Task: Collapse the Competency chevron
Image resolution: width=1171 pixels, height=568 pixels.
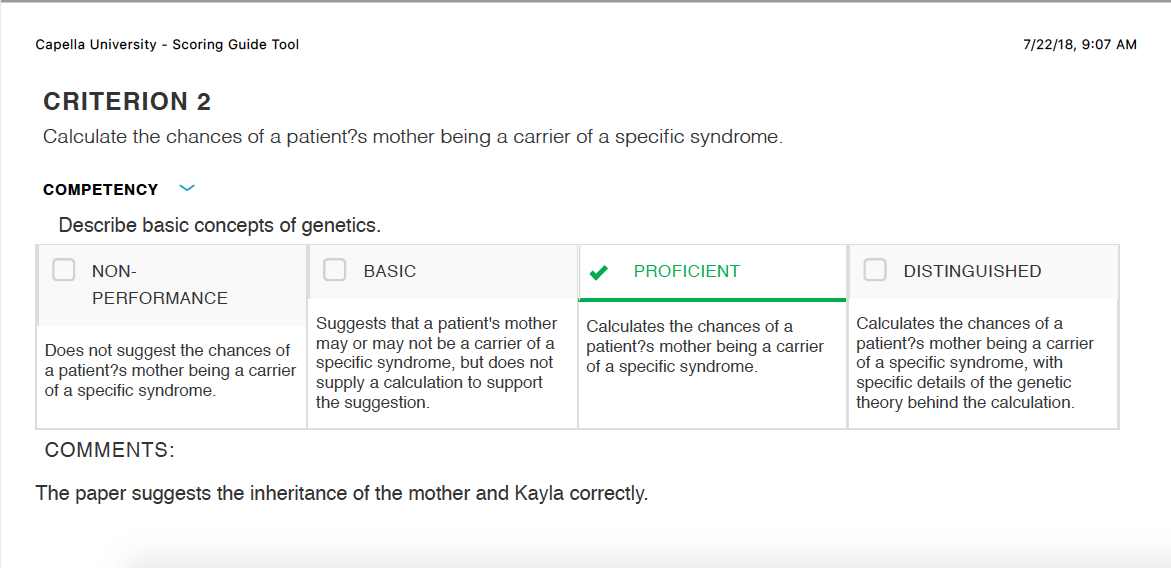Action: 187,189
